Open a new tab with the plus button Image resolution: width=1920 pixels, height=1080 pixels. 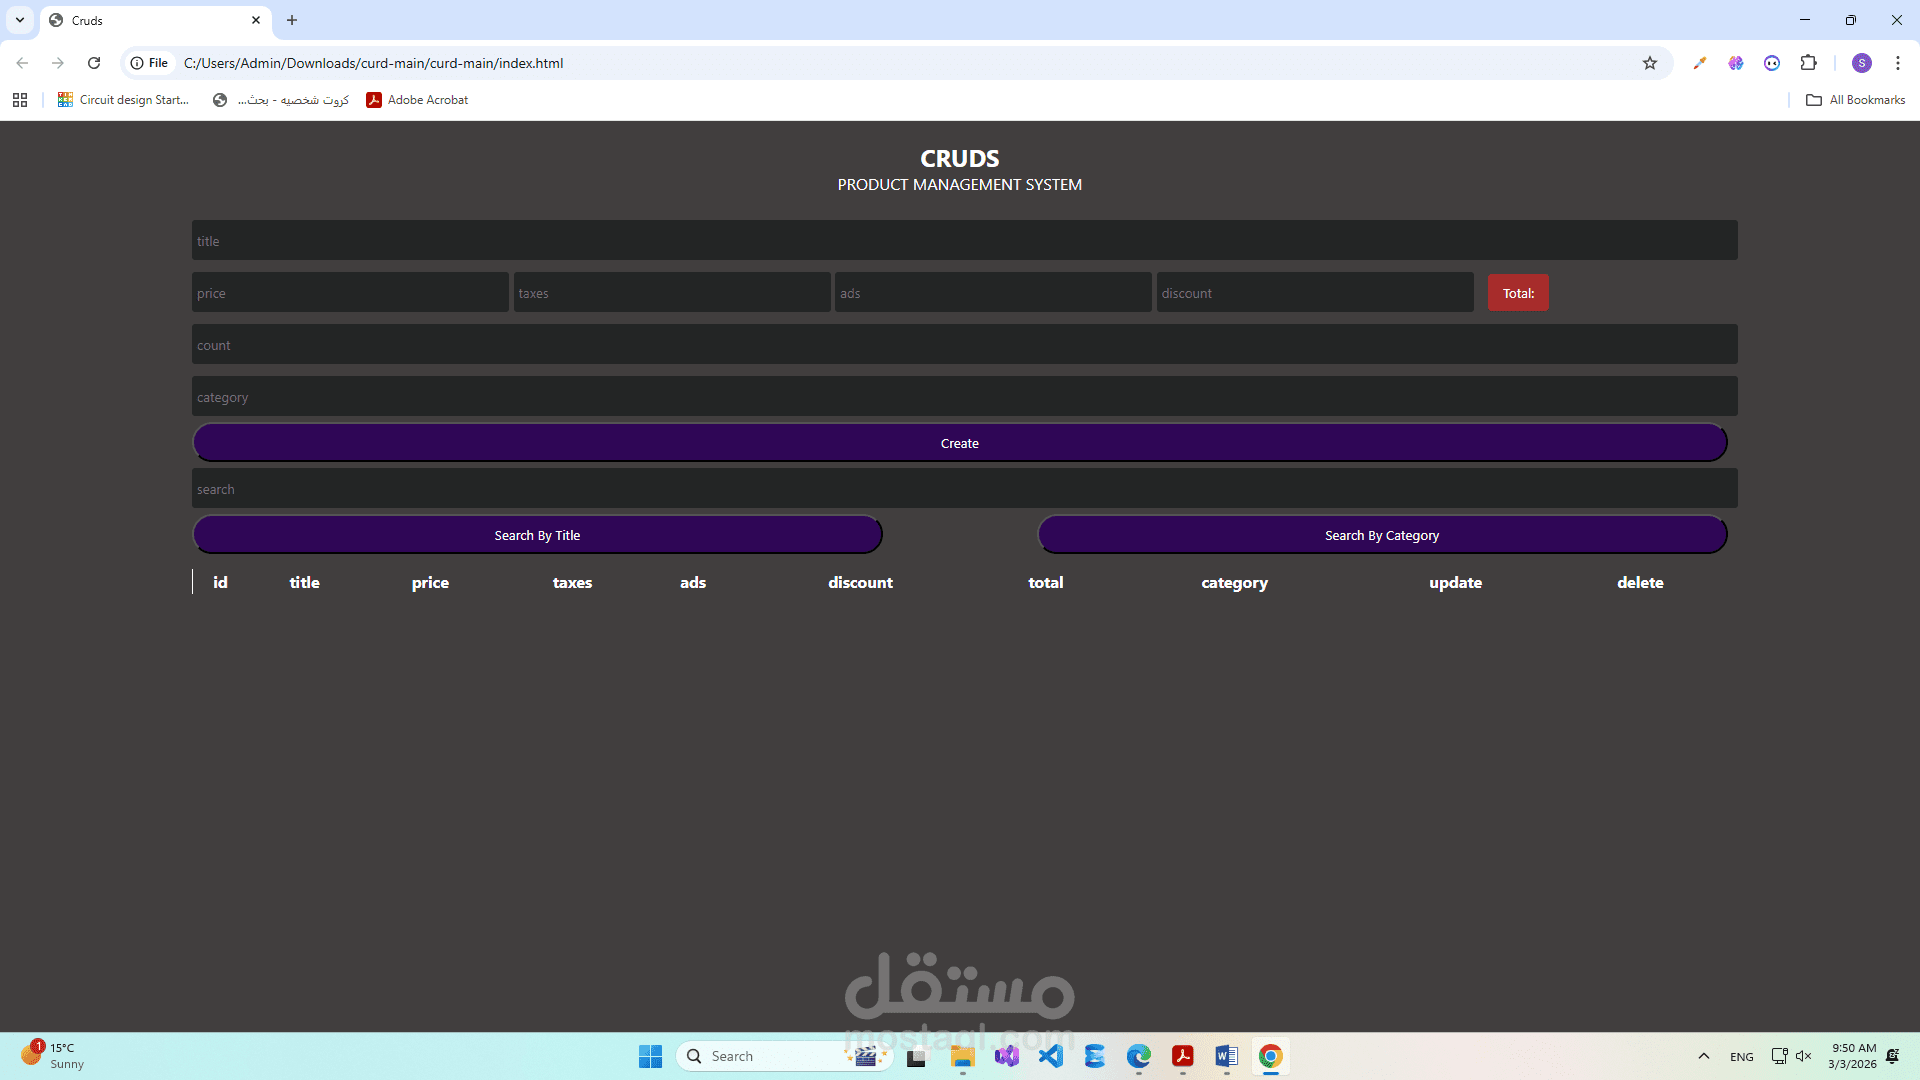[x=291, y=20]
